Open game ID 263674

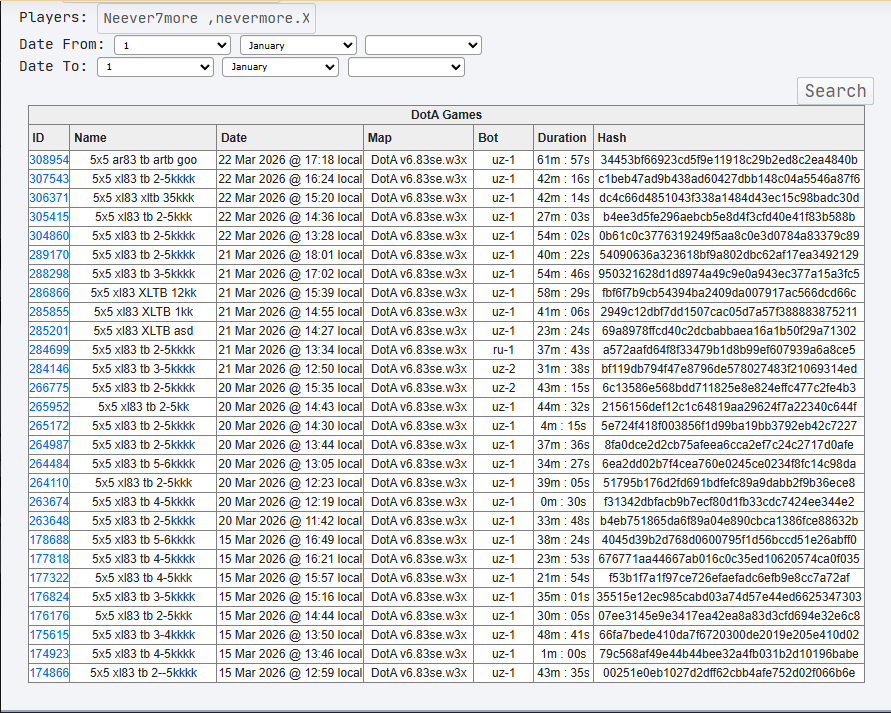(49, 502)
